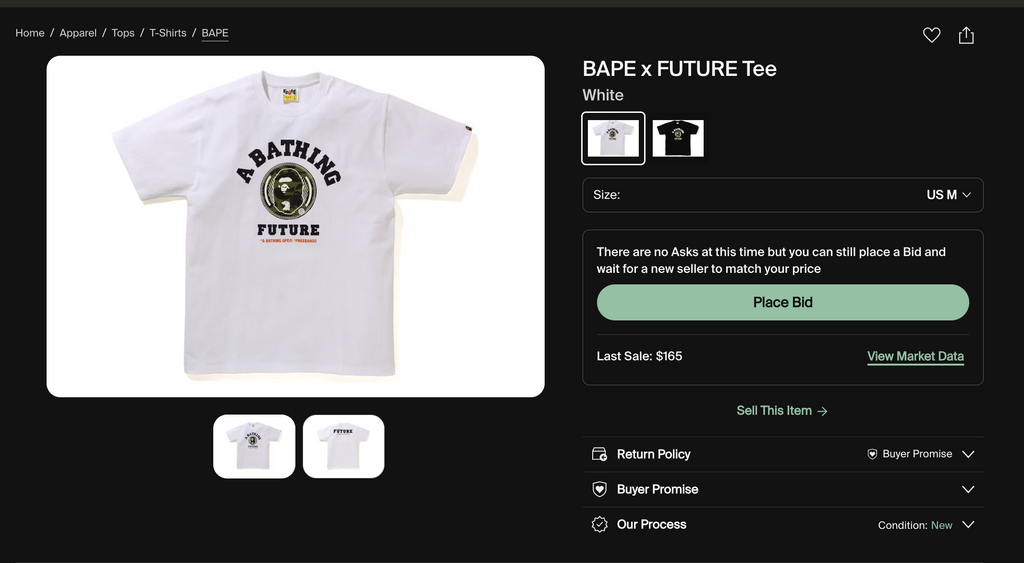The height and width of the screenshot is (563, 1024).
Task: Click the Our Process verified badge icon
Action: tap(600, 524)
